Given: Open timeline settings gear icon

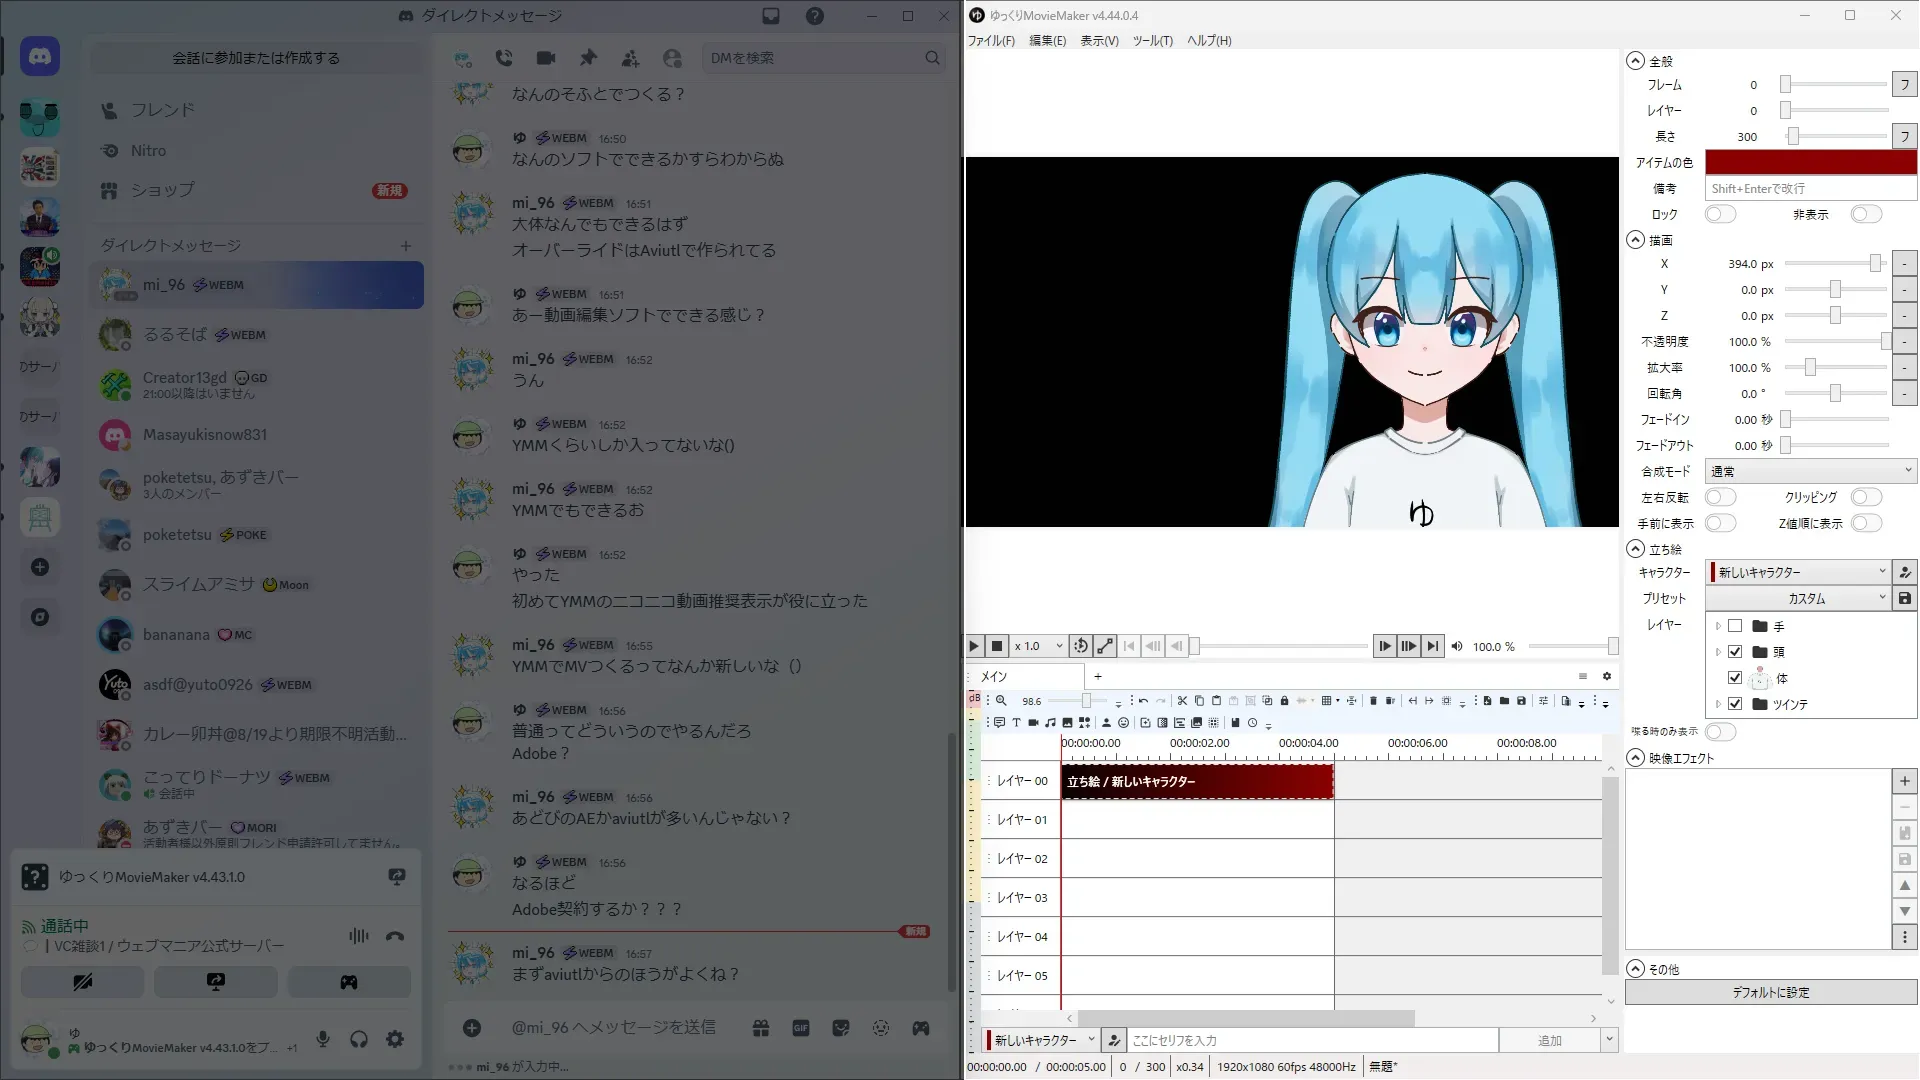Looking at the screenshot, I should click(1607, 676).
